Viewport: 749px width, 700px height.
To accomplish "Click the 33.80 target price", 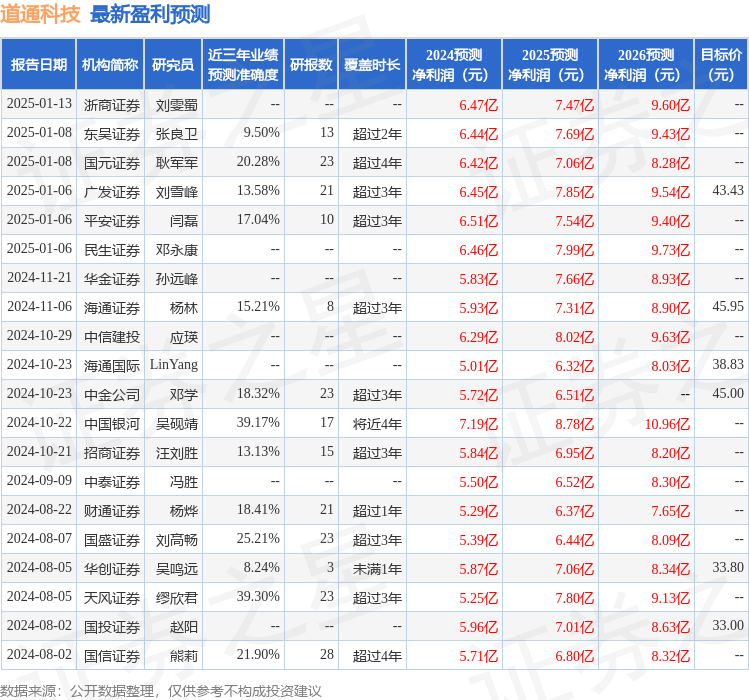I will coord(728,567).
